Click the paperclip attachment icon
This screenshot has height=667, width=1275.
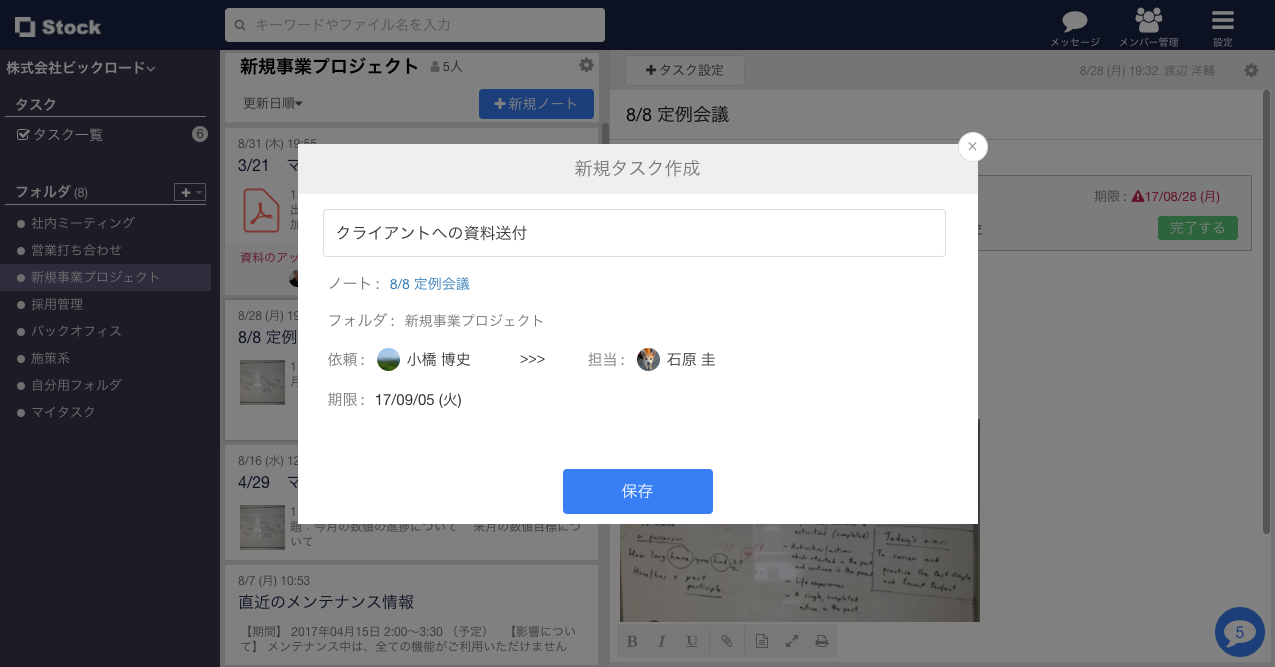[727, 641]
